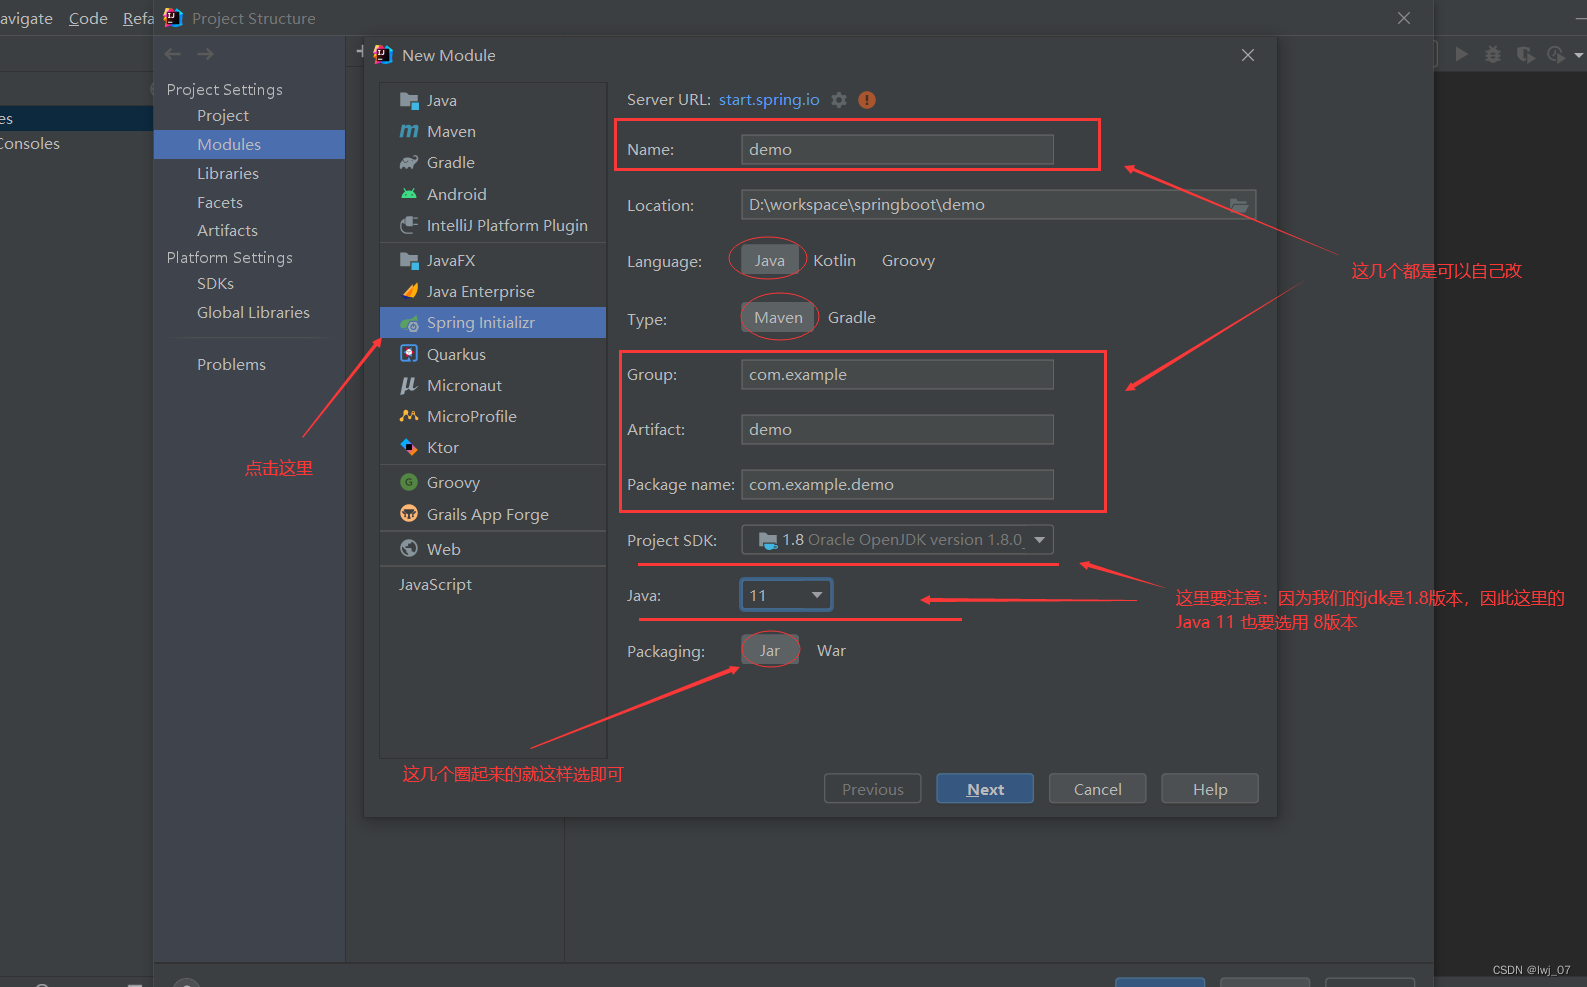Set build type to Gradle

pyautogui.click(x=852, y=317)
